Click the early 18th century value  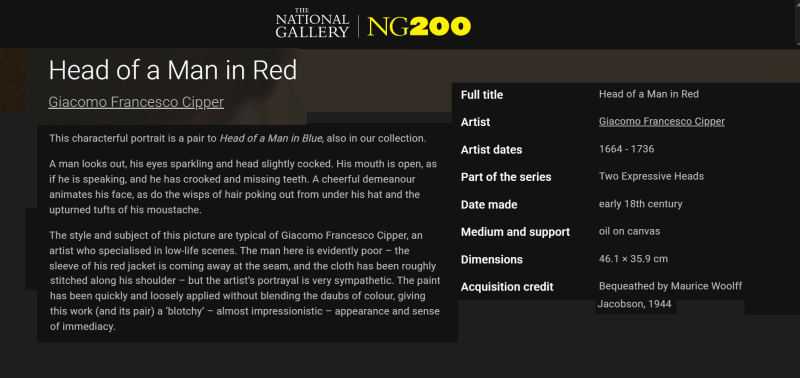point(640,204)
